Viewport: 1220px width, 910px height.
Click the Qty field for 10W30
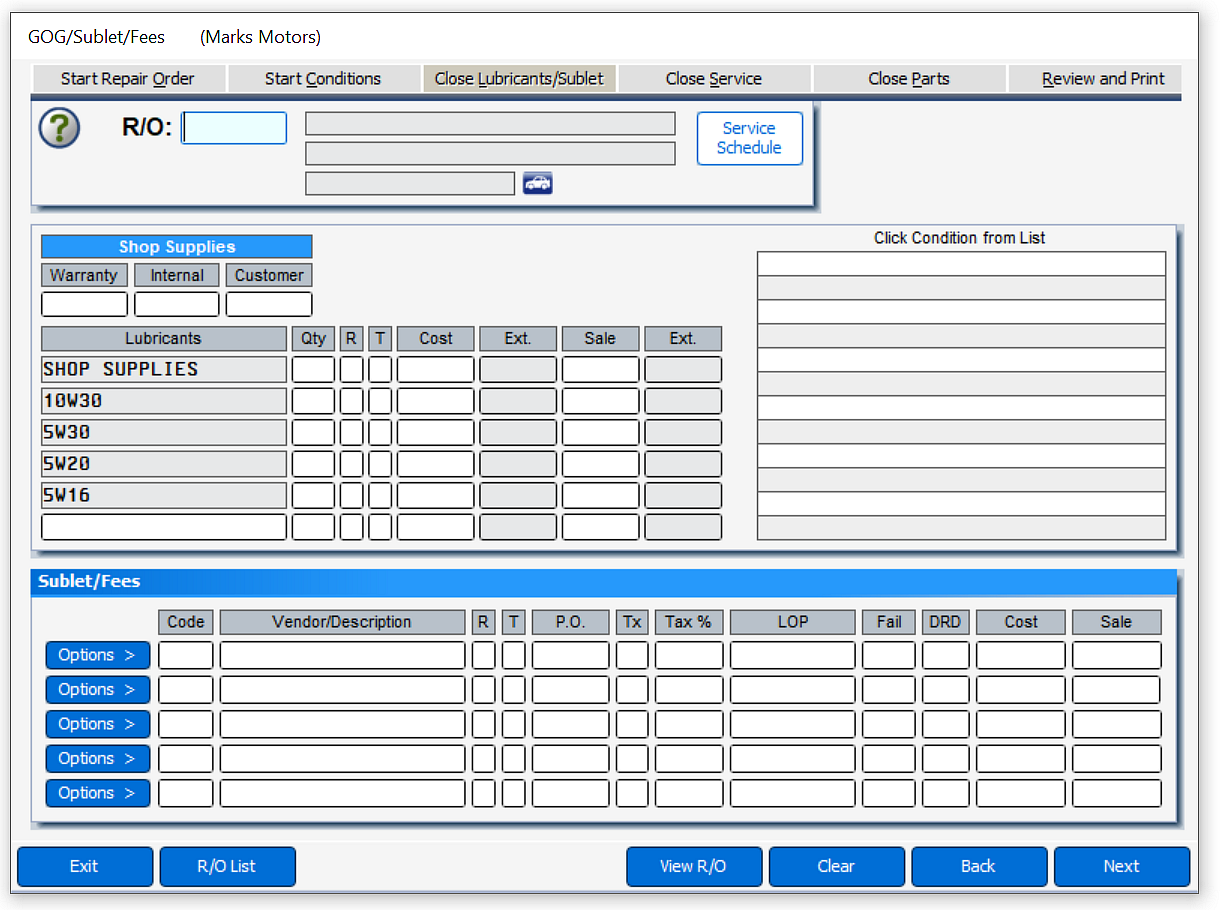313,400
